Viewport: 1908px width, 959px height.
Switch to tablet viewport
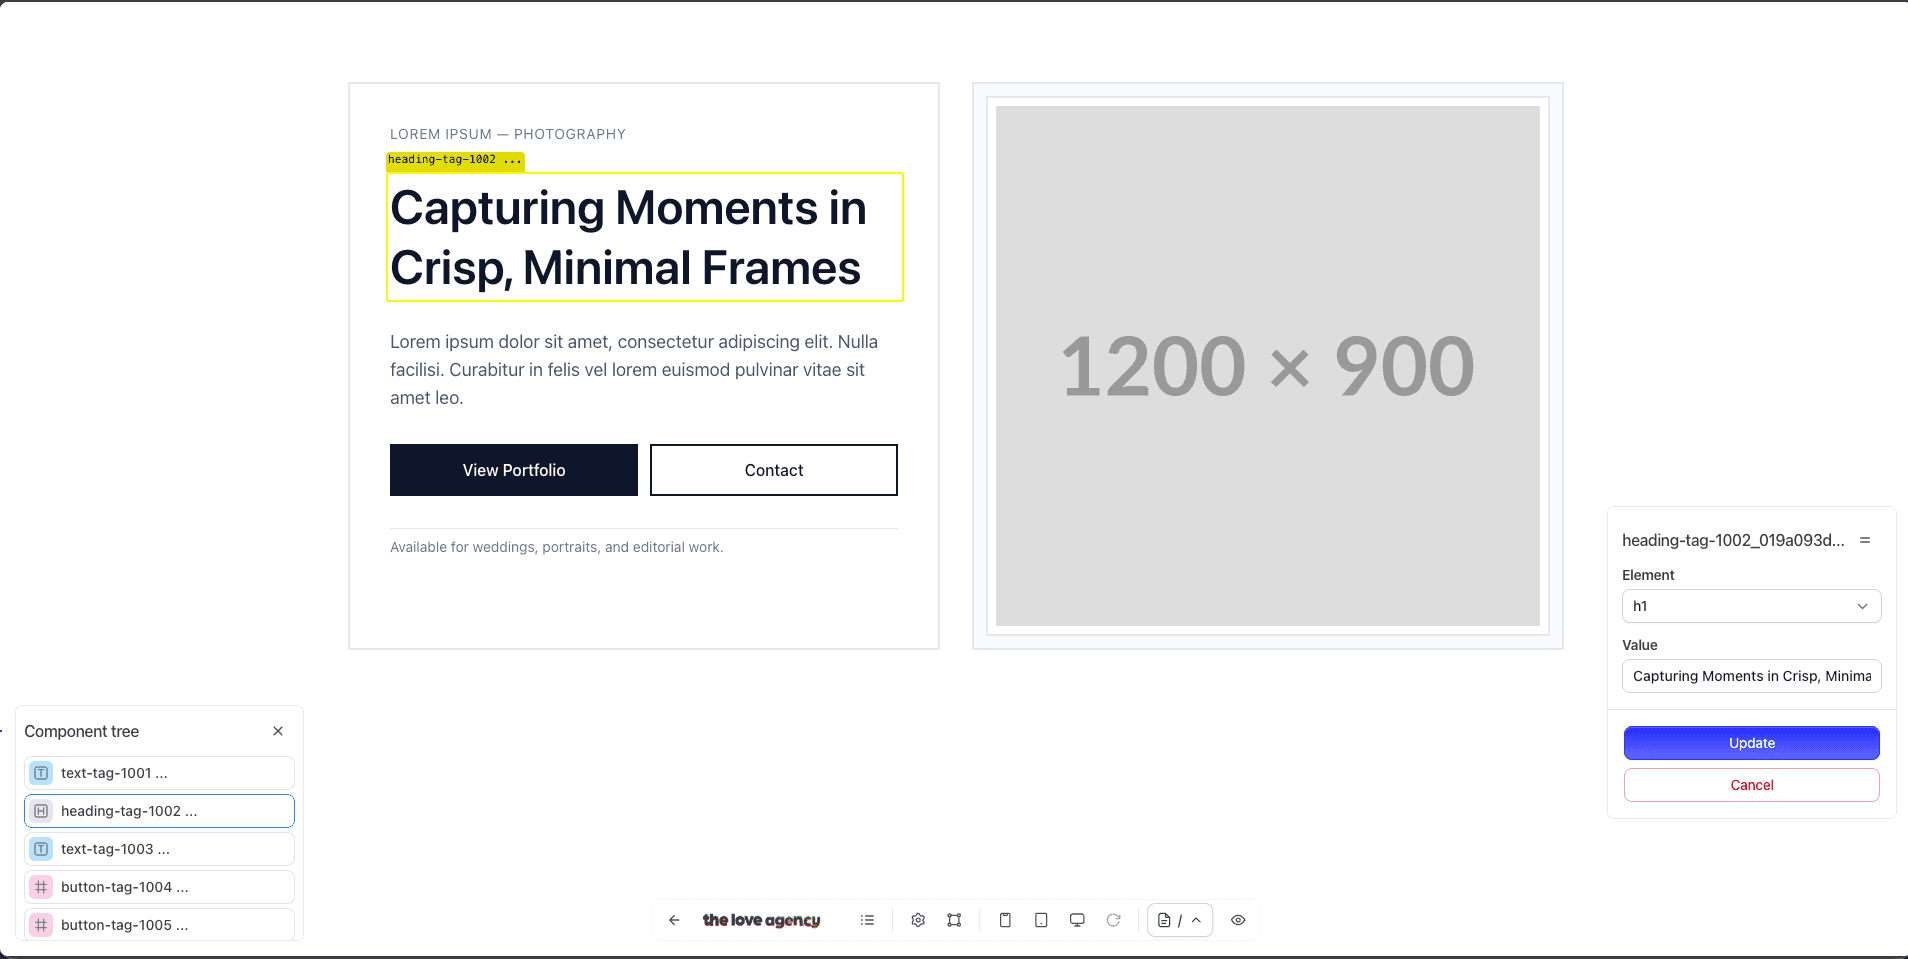click(1041, 920)
